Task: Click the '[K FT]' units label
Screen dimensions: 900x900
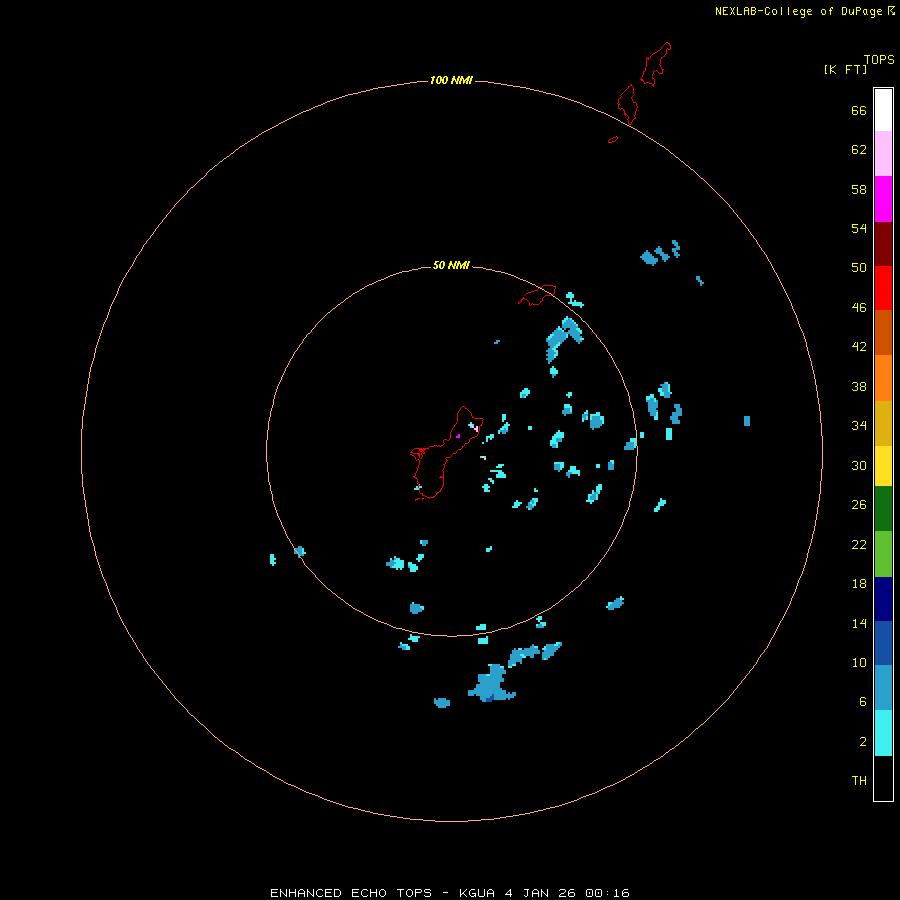Action: coord(845,69)
